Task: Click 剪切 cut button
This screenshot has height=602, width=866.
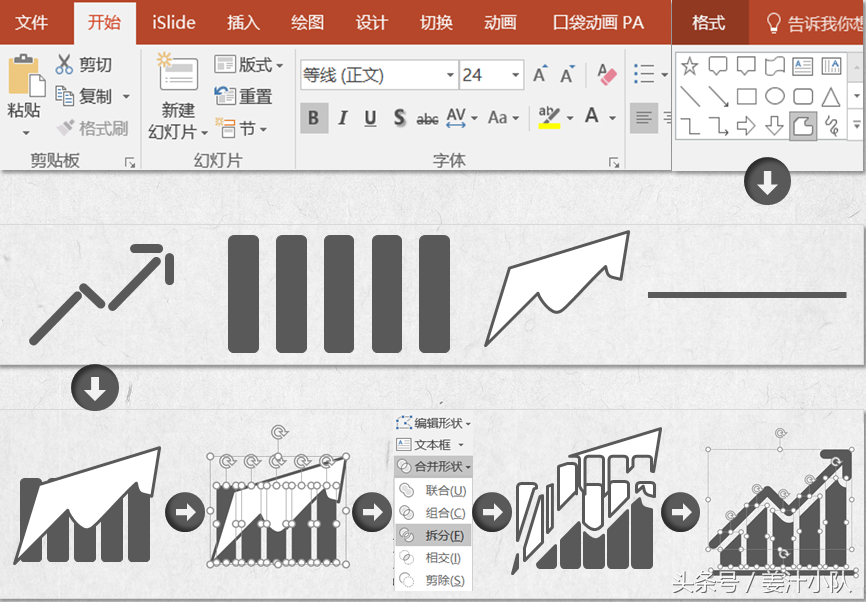Action: [83, 65]
